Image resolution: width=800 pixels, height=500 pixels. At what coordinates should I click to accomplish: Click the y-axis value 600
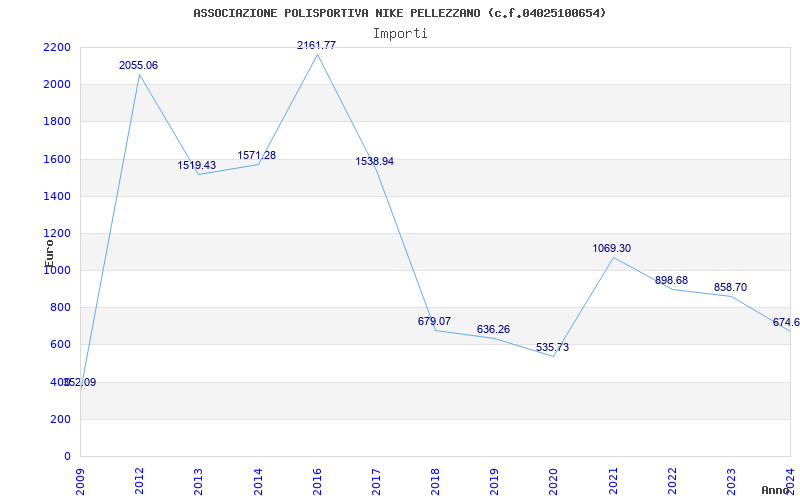[61, 345]
